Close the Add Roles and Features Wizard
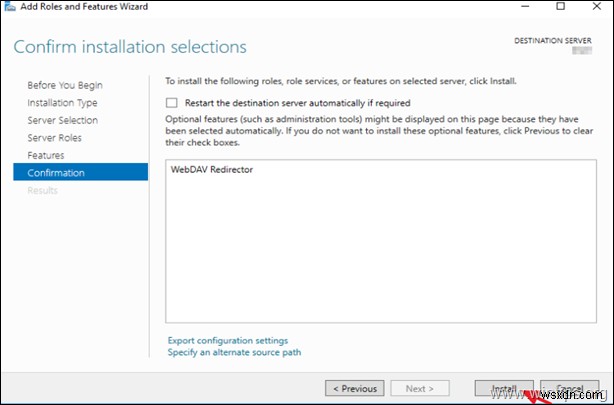Image resolution: width=614 pixels, height=405 pixels. [597, 8]
